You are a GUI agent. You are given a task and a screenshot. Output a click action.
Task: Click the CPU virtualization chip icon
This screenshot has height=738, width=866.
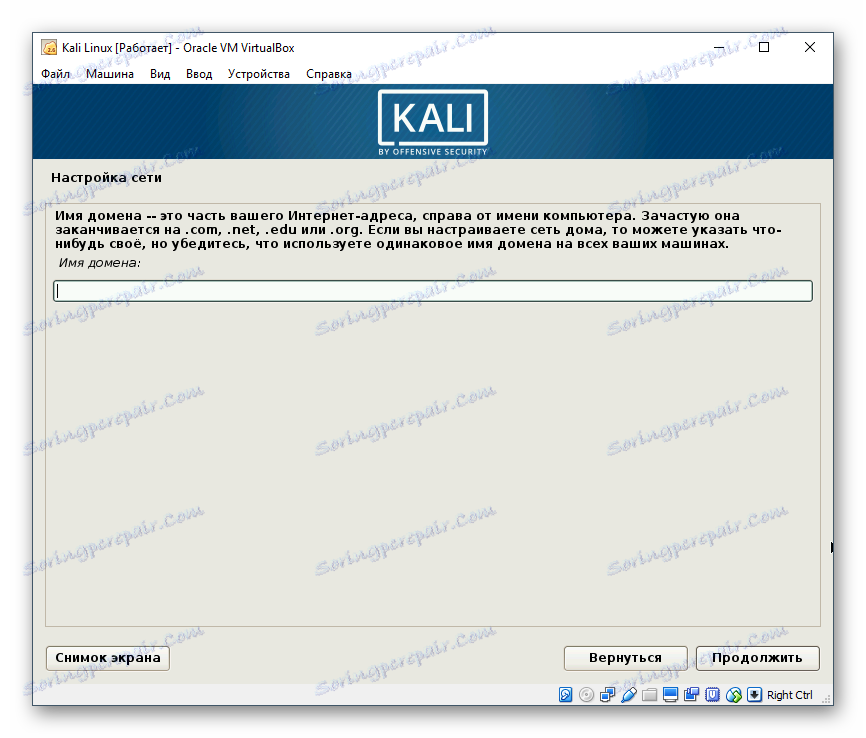[x=712, y=694]
